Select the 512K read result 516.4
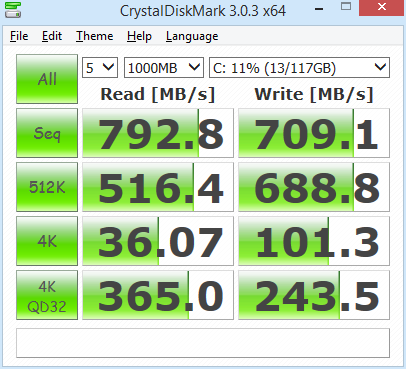 click(x=158, y=187)
